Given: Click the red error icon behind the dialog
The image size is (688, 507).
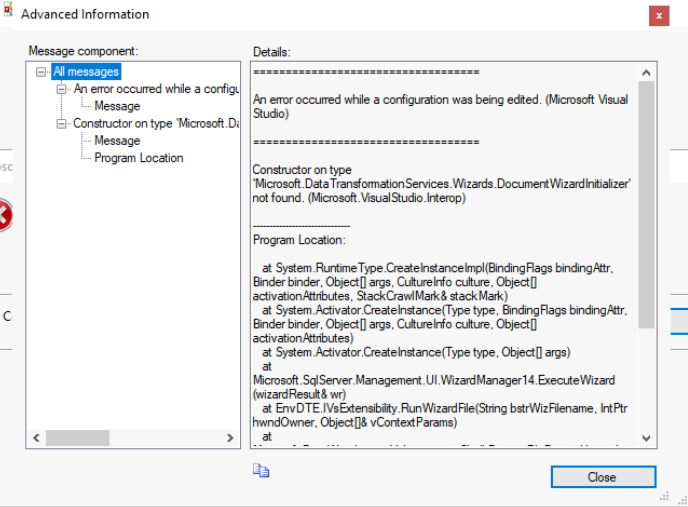Looking at the screenshot, I should [4, 215].
